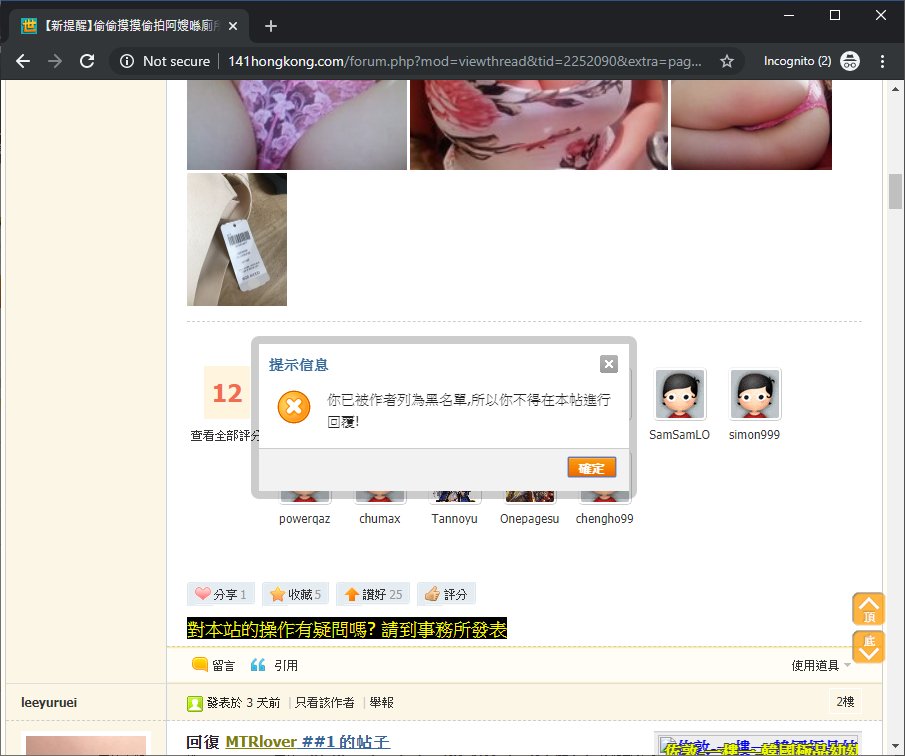Viewport: 905px width, 756px height.
Task: Jump to top with 頂 button
Action: [x=868, y=609]
